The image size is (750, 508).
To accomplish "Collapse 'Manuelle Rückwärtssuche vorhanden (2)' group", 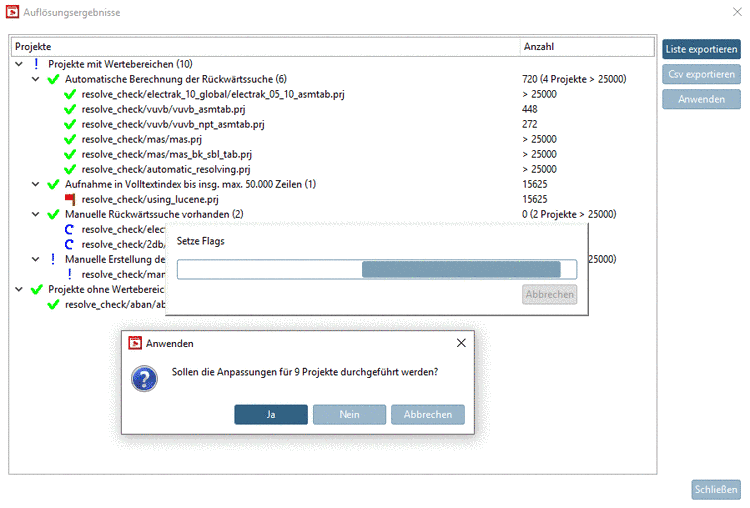I will [35, 214].
